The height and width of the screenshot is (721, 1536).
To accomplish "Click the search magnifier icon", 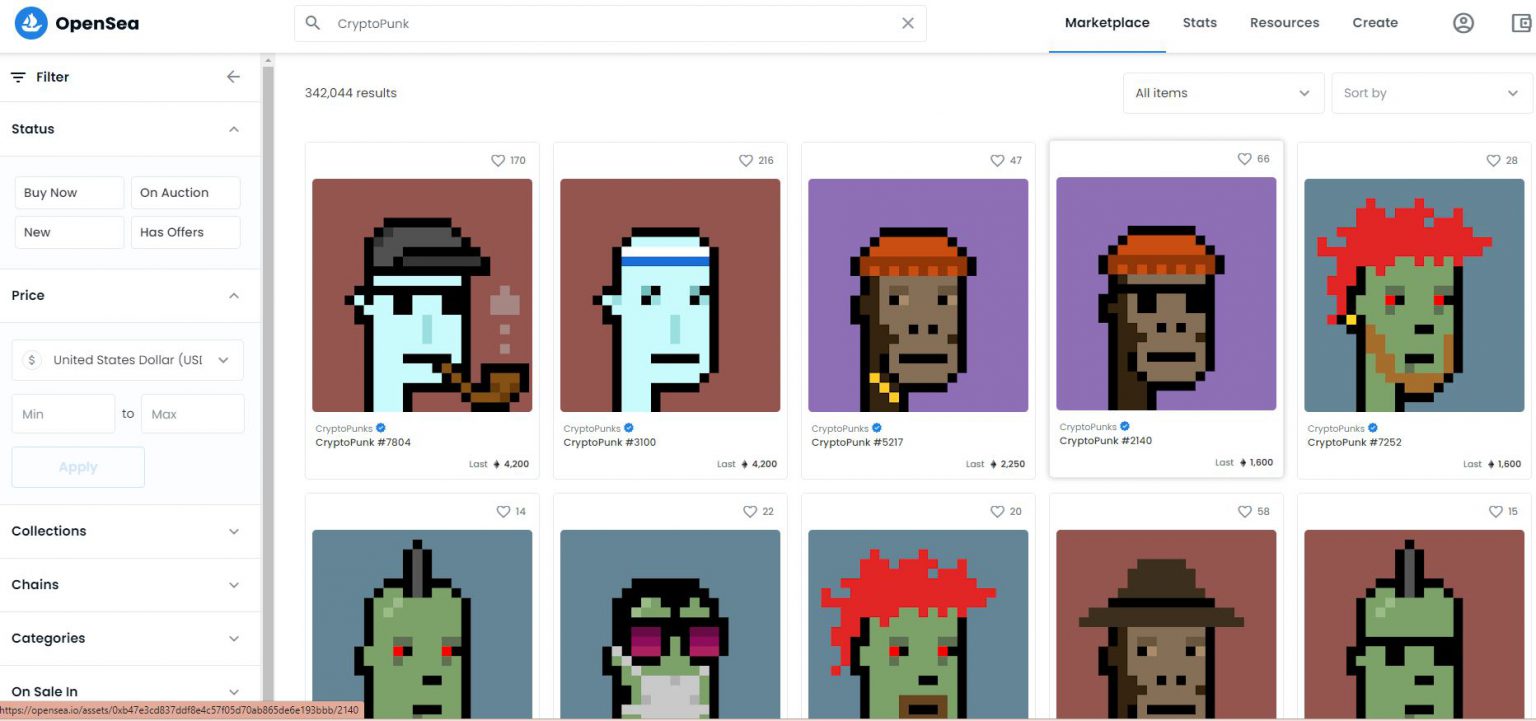I will (311, 22).
